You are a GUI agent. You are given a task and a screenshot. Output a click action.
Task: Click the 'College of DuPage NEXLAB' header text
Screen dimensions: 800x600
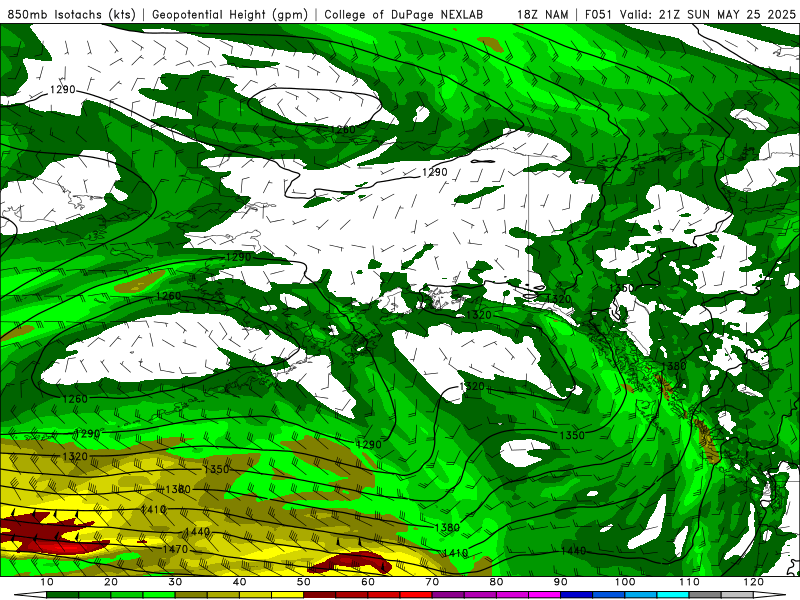(403, 14)
